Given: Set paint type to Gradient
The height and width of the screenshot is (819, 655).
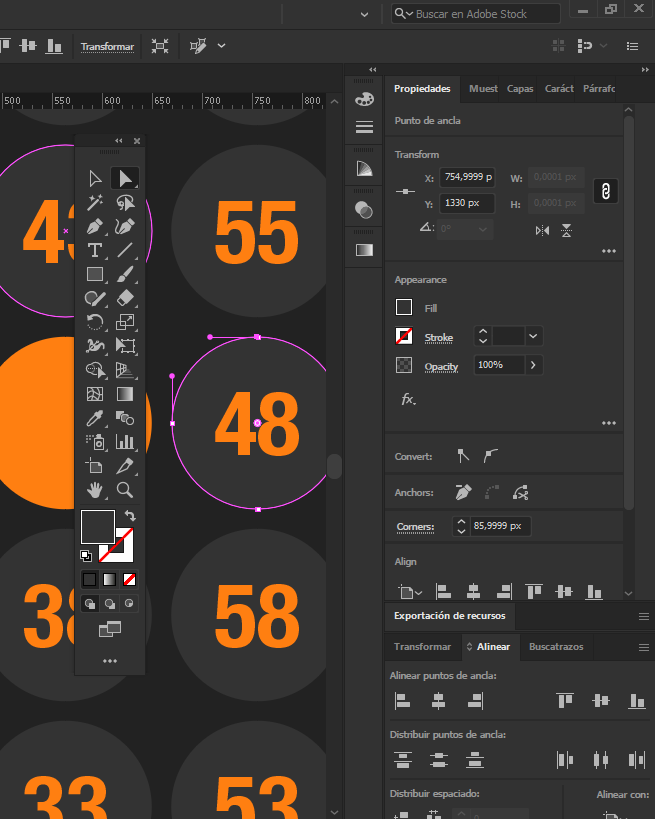Looking at the screenshot, I should (110, 579).
